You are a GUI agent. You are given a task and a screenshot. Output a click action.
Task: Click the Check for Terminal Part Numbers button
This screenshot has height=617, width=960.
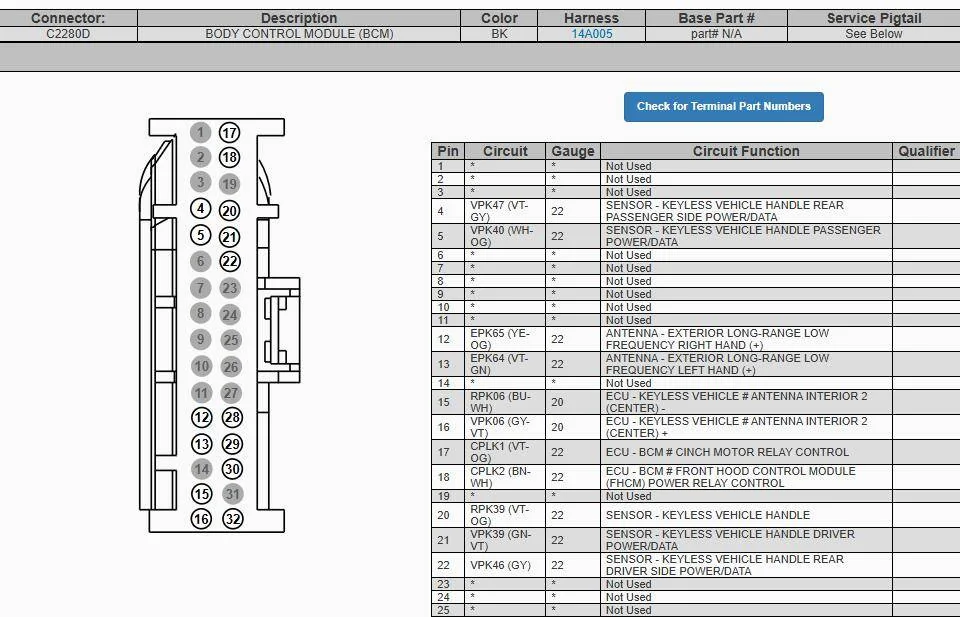click(723, 106)
